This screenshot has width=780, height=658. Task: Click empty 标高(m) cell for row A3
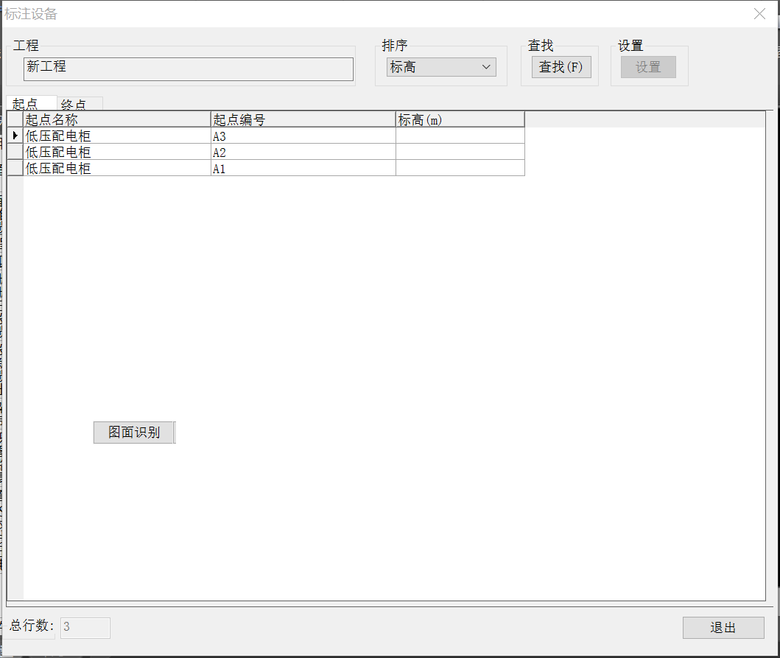[459, 136]
